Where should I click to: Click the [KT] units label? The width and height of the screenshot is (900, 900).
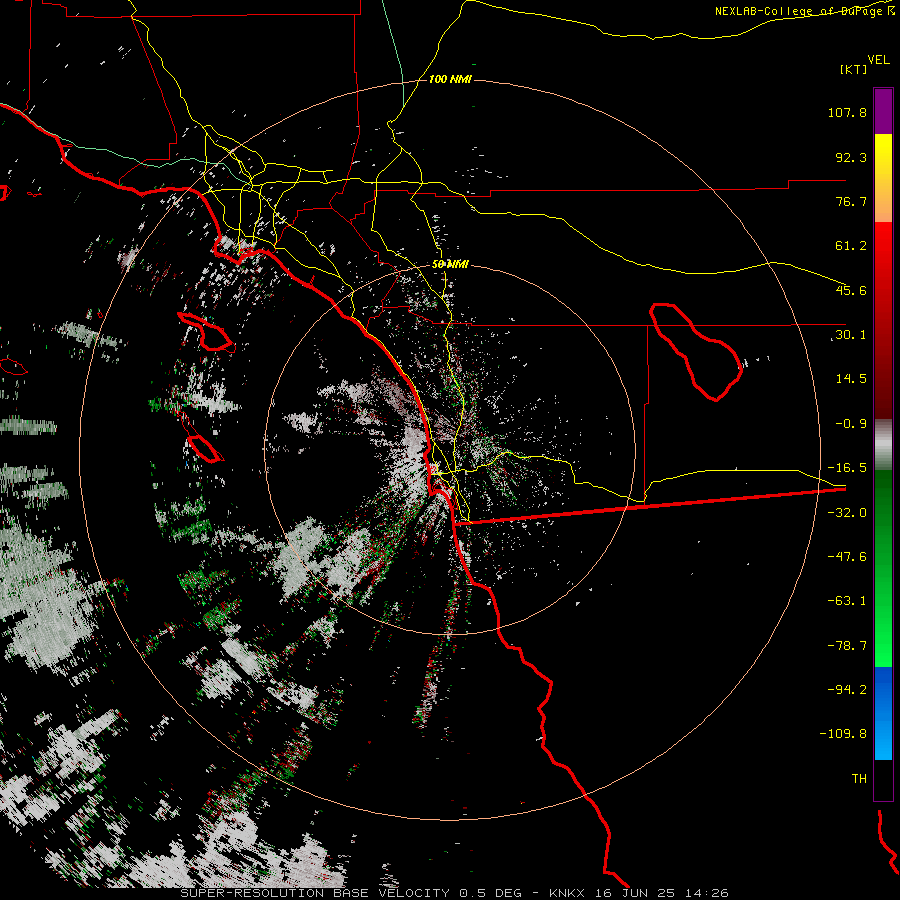854,69
